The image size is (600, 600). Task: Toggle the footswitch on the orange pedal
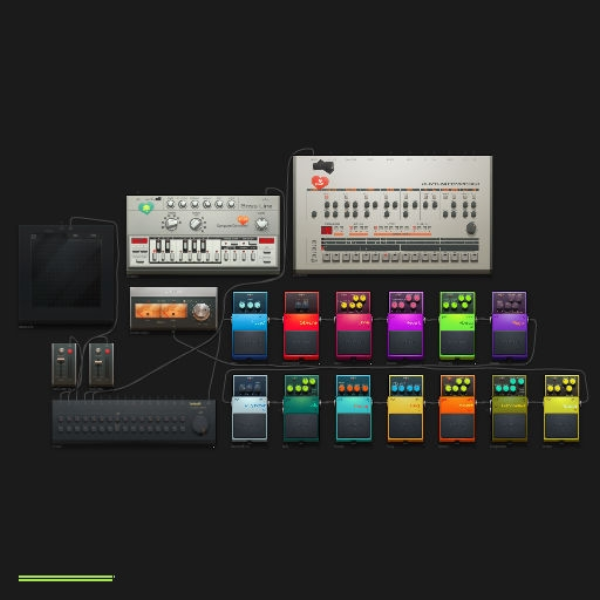point(457,426)
